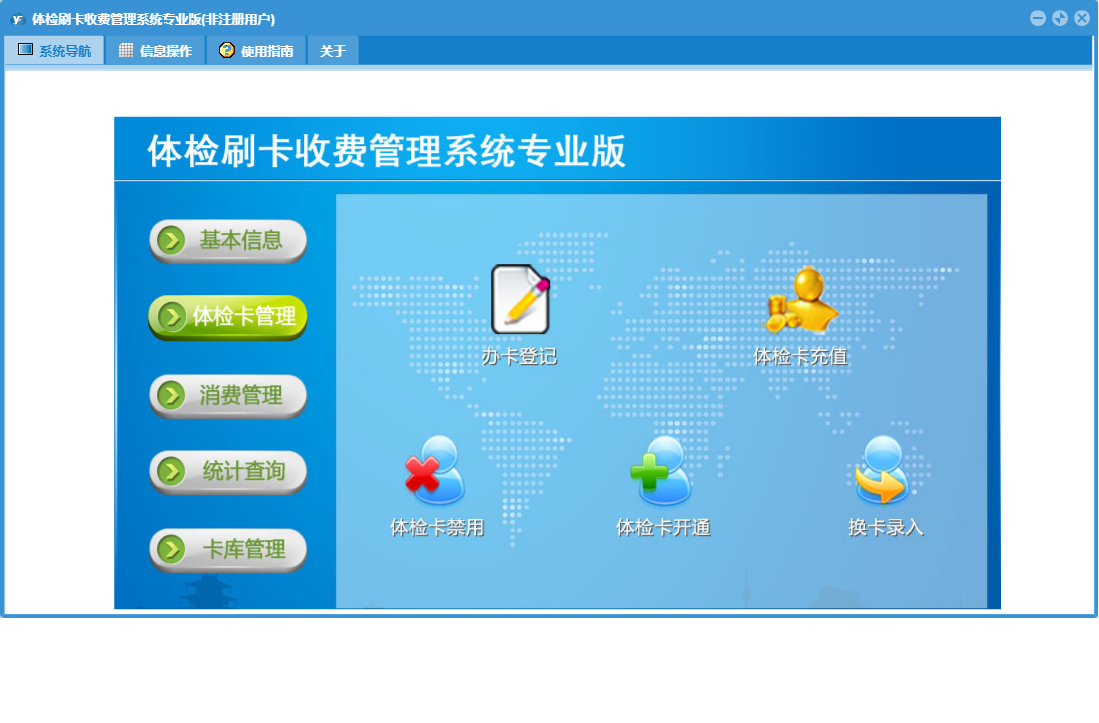Screen dimensions: 1099x723
Task: Click the app logo in the title bar
Action: coord(17,19)
